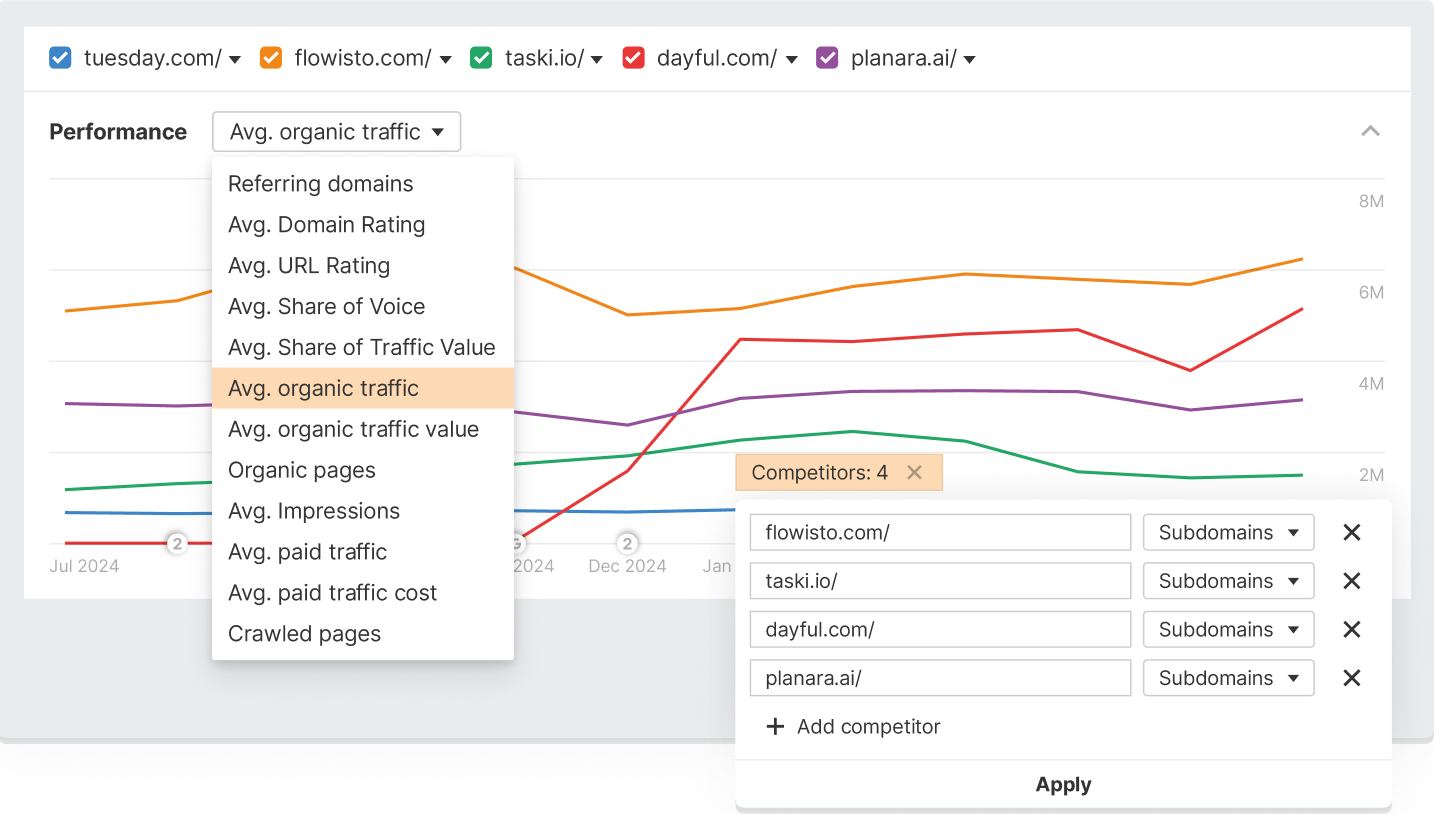Clear the Competitors: 4 filter chip
This screenshot has width=1436, height=814.
click(x=914, y=473)
